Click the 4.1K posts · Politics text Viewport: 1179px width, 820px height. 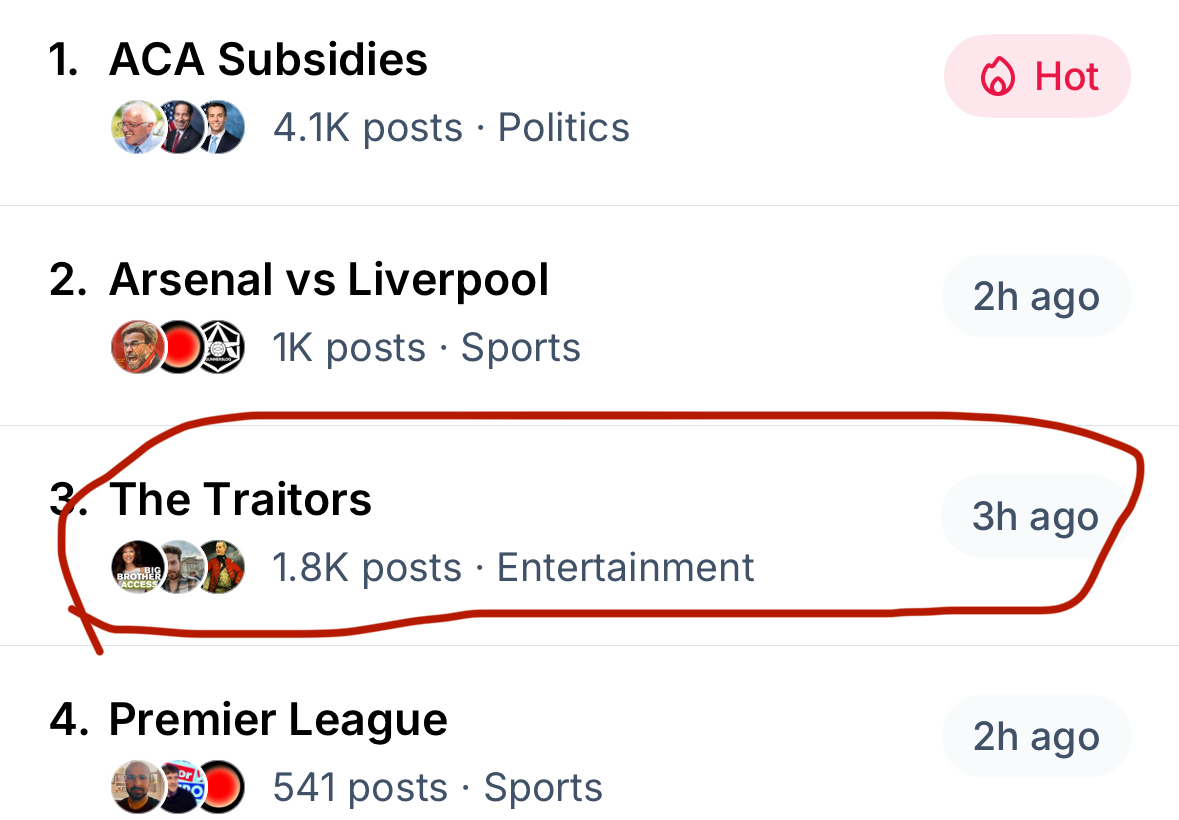[x=451, y=128]
